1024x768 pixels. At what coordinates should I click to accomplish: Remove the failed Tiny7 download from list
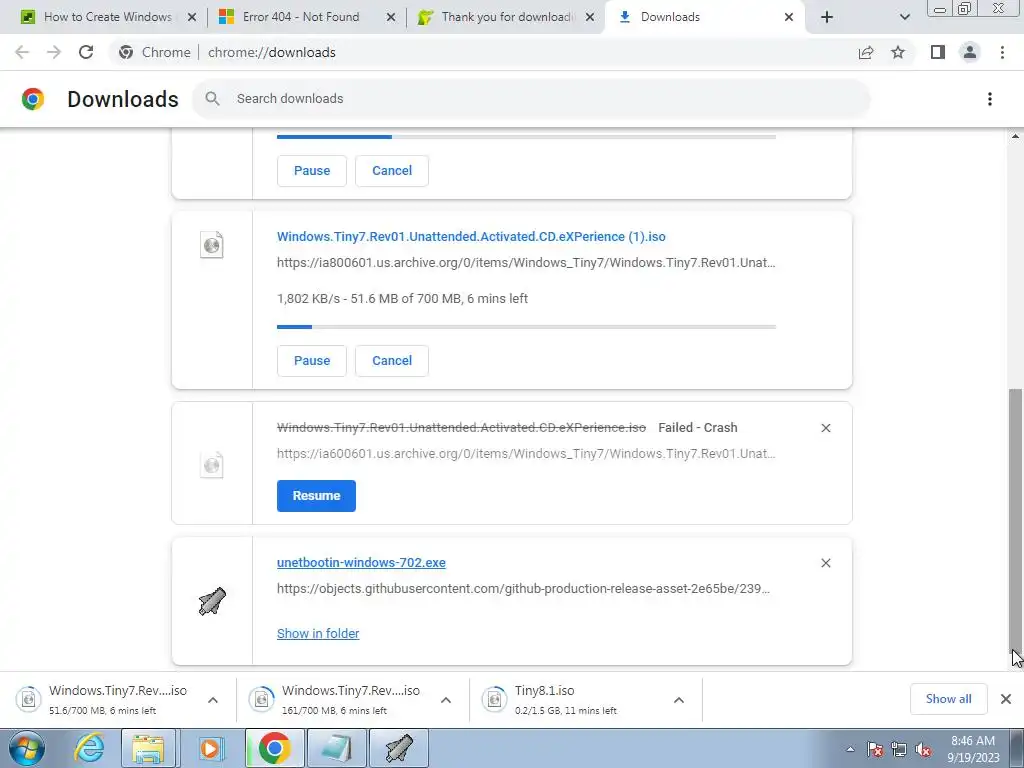pyautogui.click(x=825, y=428)
